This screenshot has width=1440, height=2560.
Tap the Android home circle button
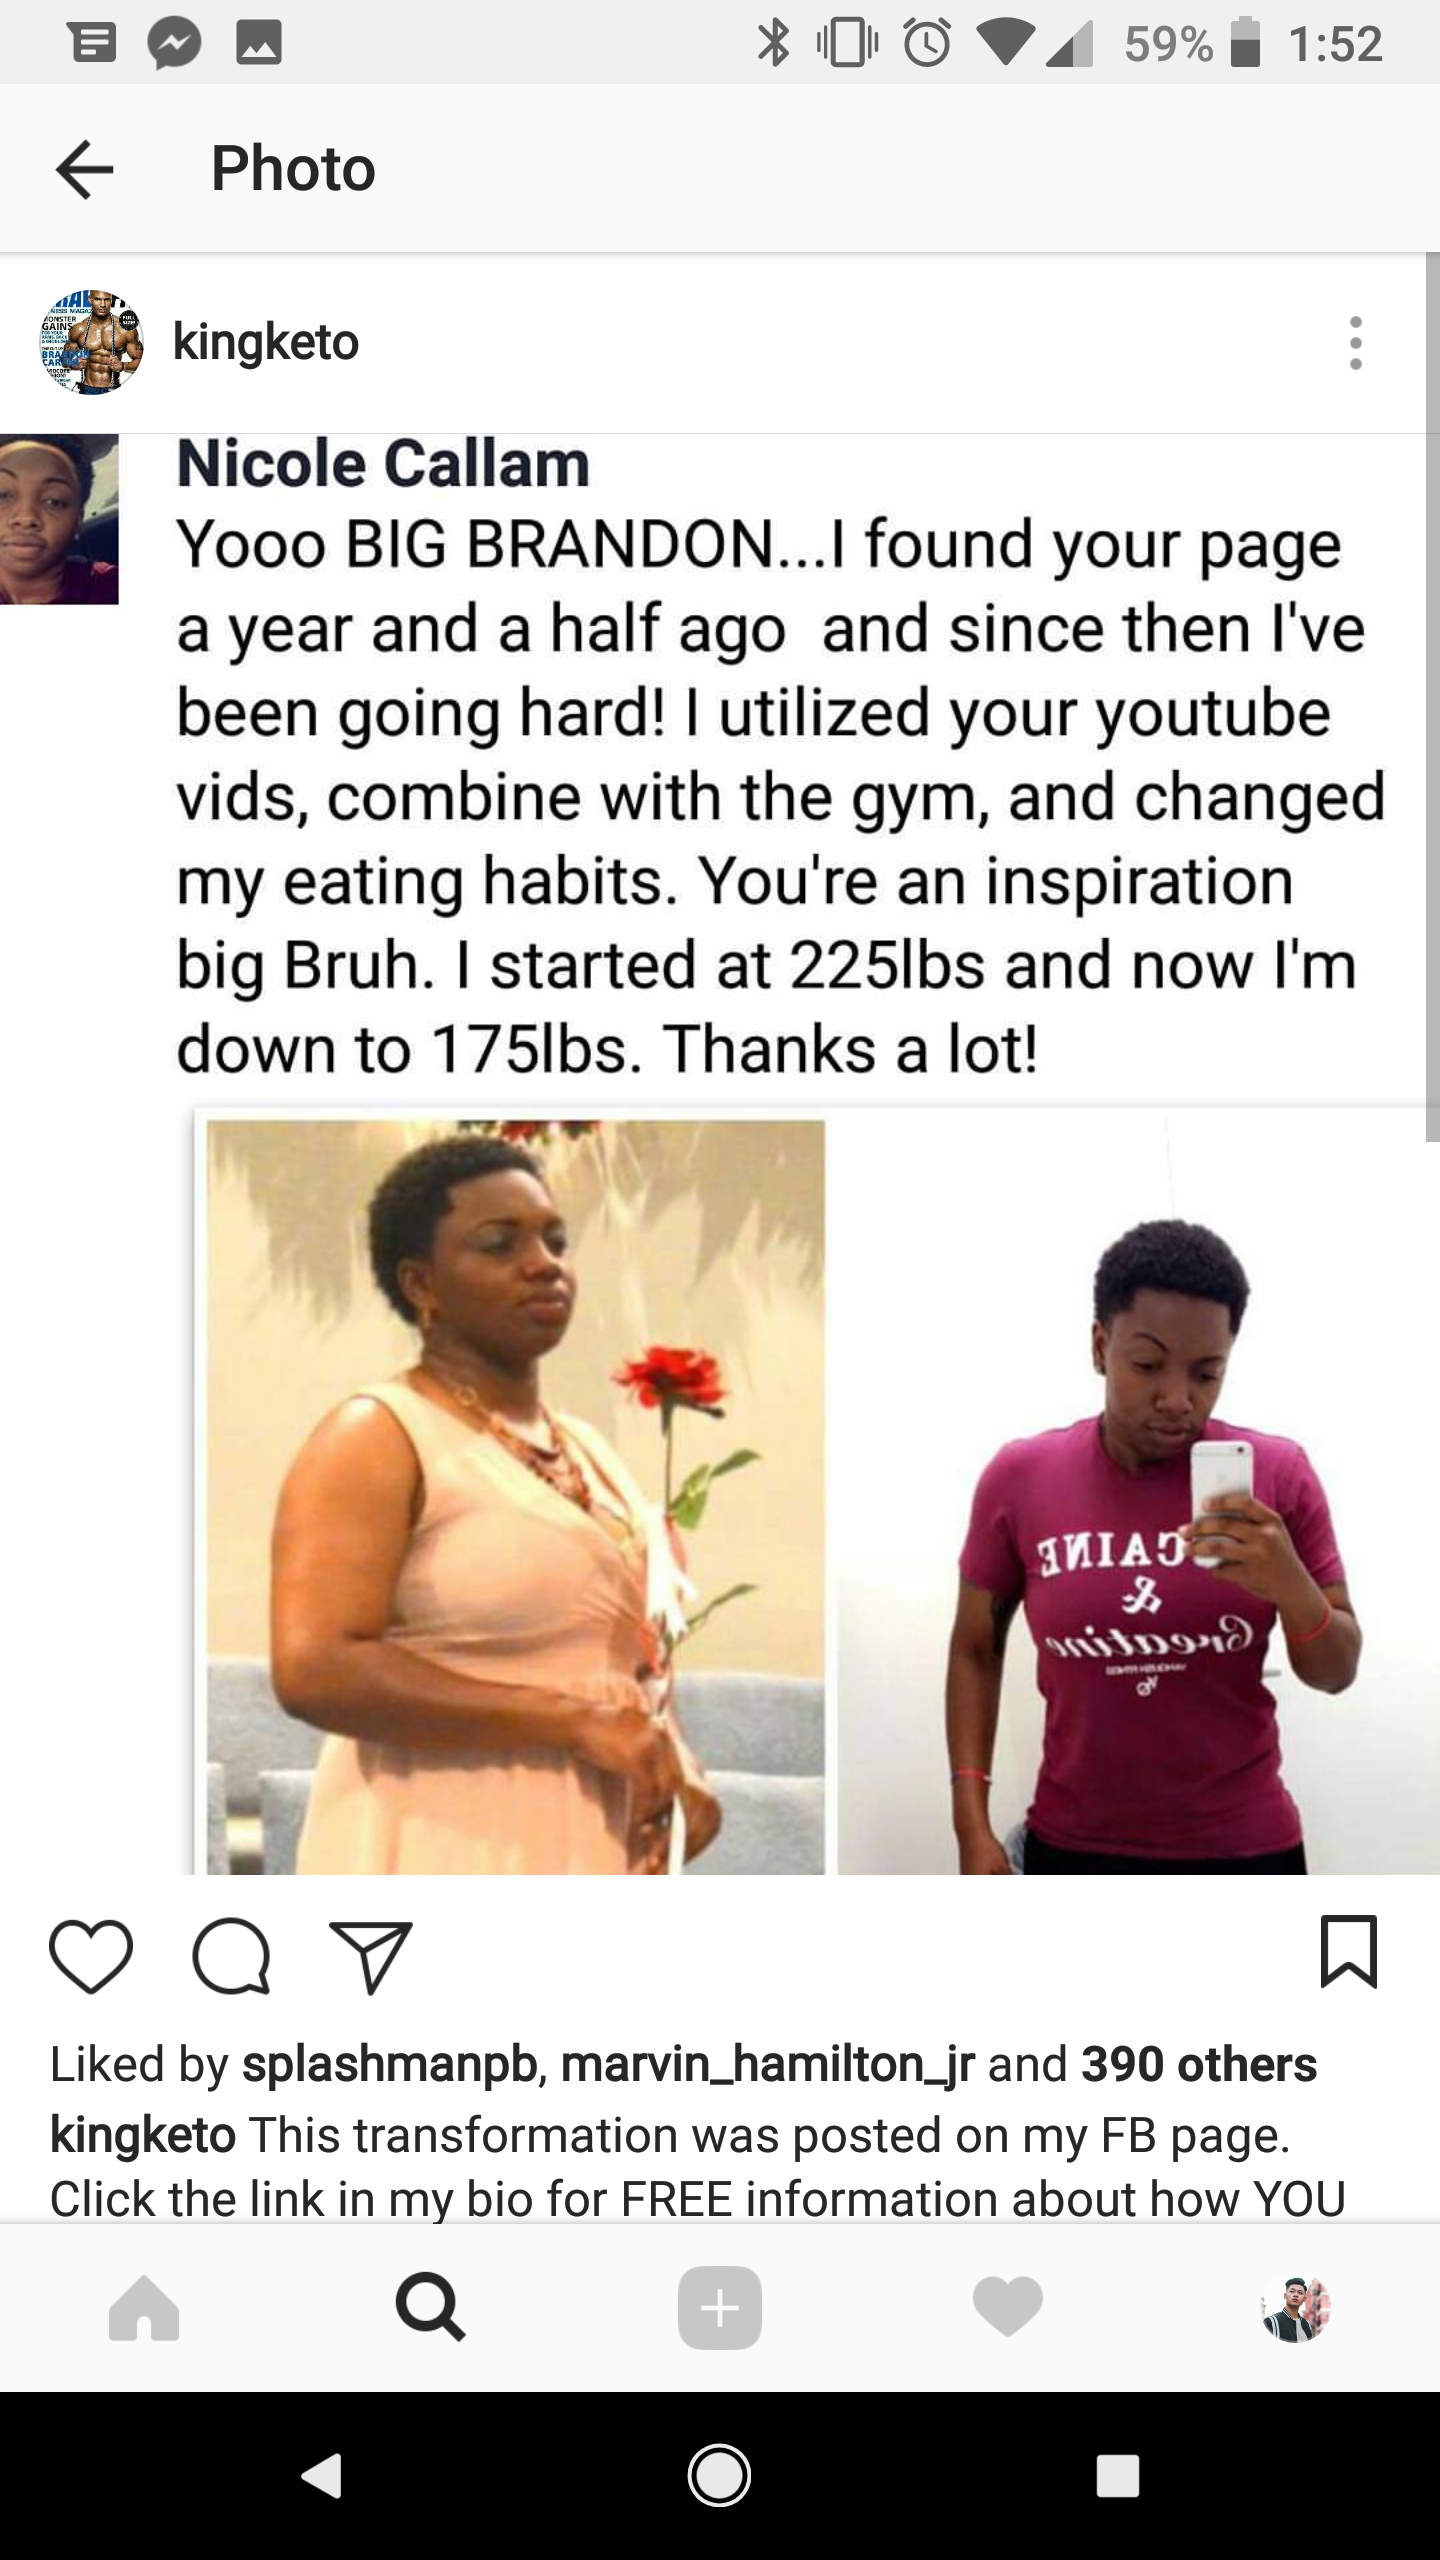click(x=719, y=2476)
